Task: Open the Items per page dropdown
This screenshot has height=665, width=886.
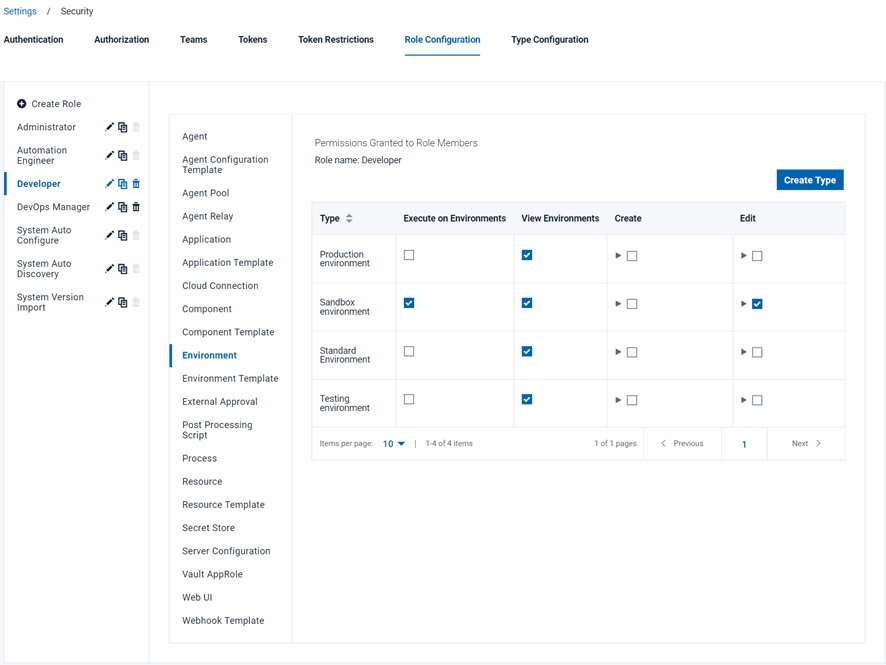Action: click(394, 444)
